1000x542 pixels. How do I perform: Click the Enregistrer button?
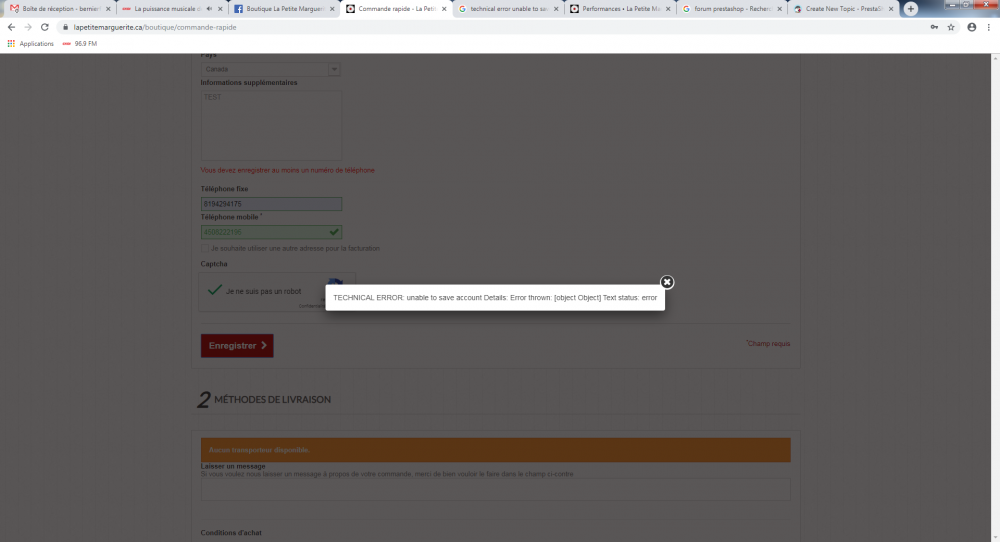tap(237, 346)
